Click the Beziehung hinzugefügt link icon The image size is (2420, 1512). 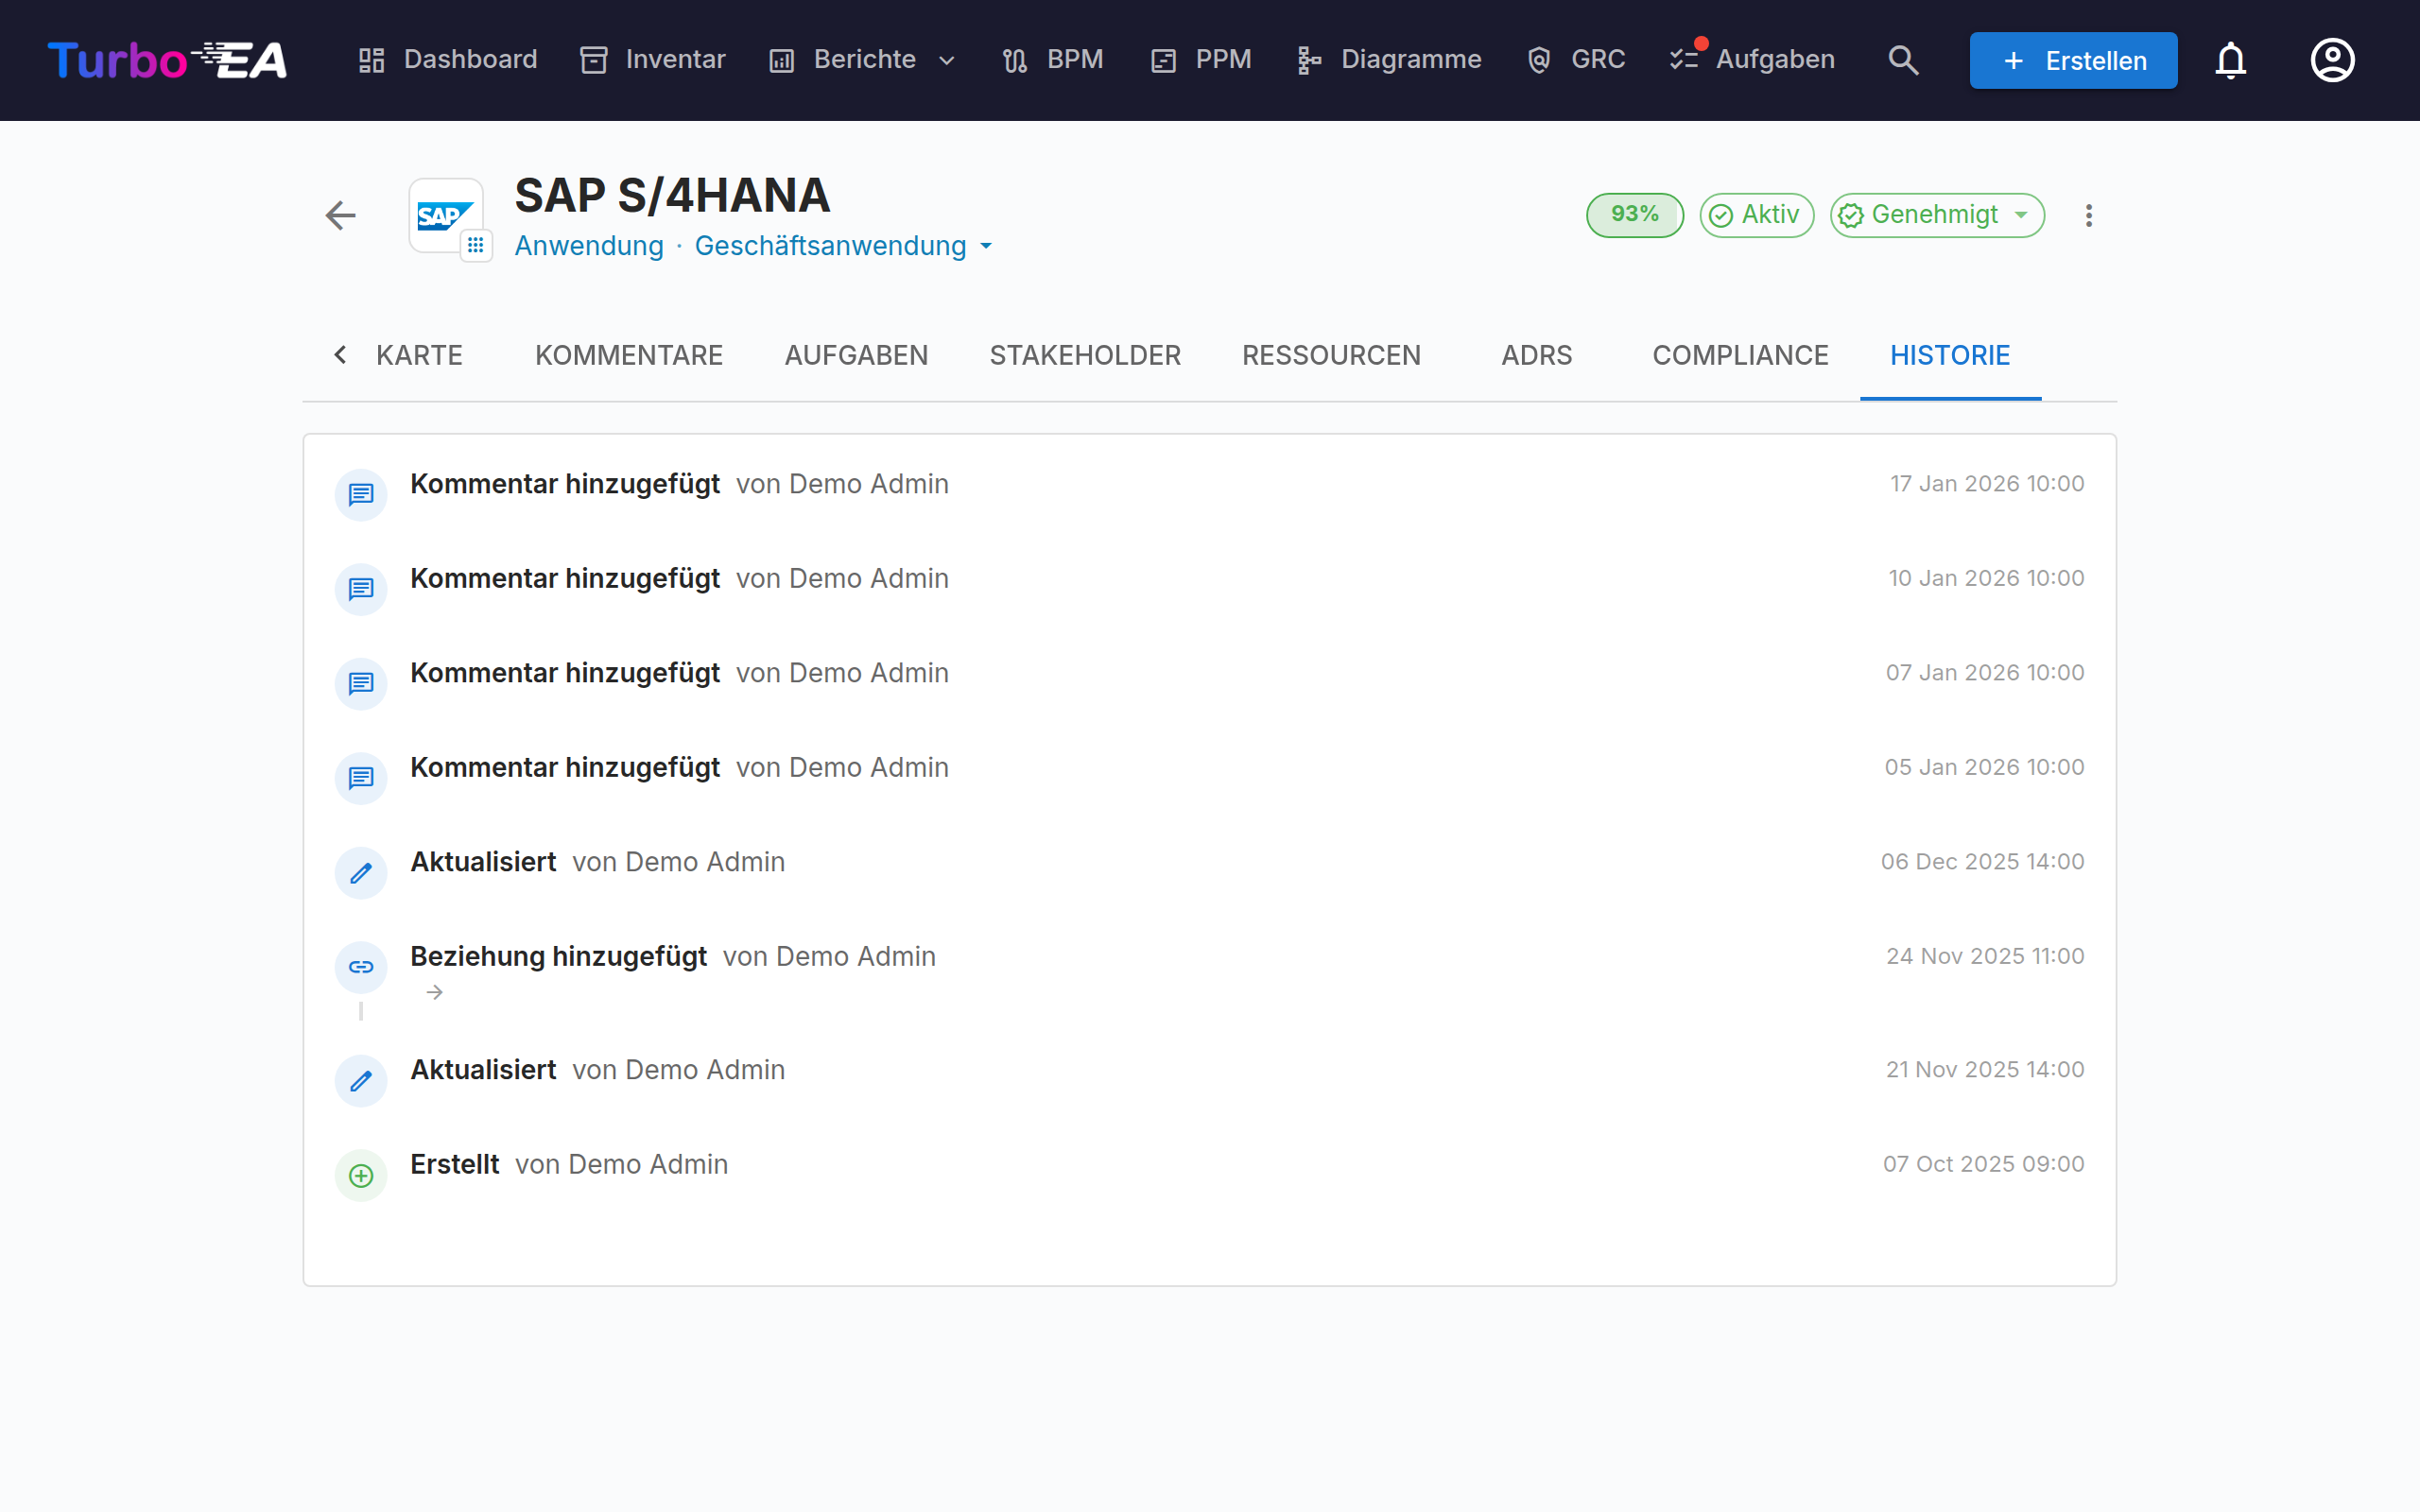click(x=361, y=967)
